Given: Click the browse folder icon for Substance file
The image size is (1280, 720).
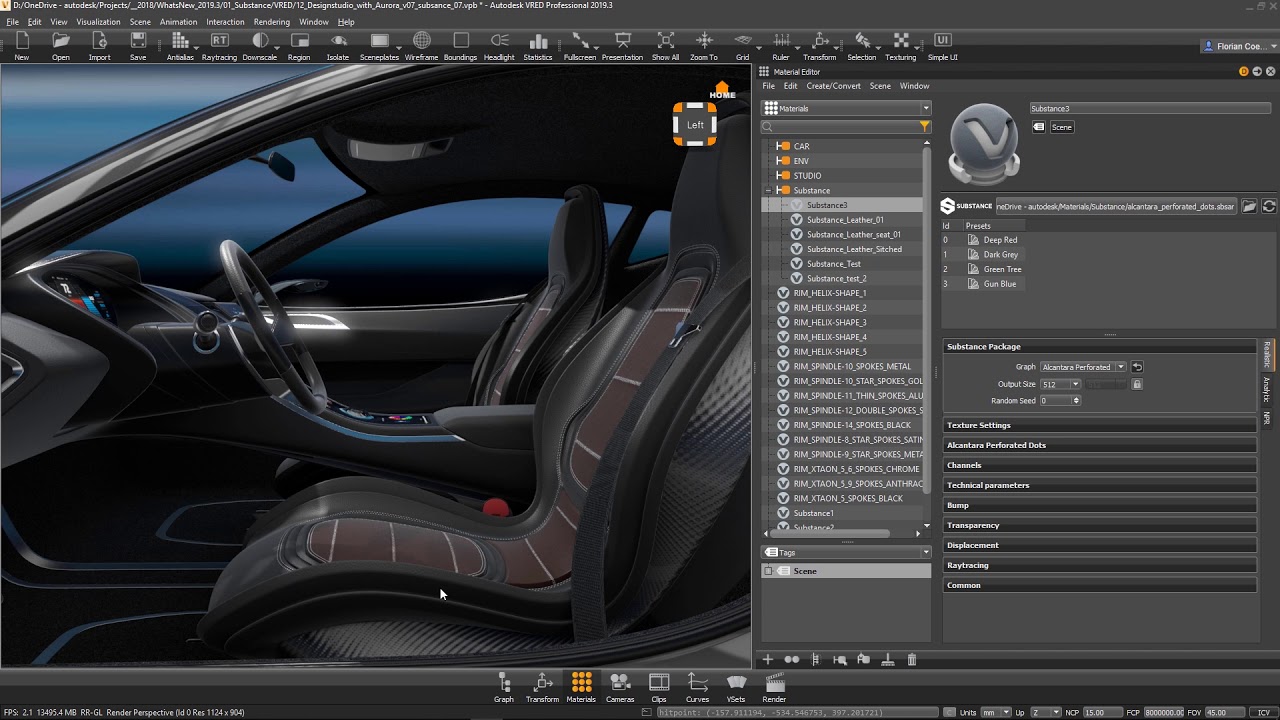Looking at the screenshot, I should pos(1250,206).
